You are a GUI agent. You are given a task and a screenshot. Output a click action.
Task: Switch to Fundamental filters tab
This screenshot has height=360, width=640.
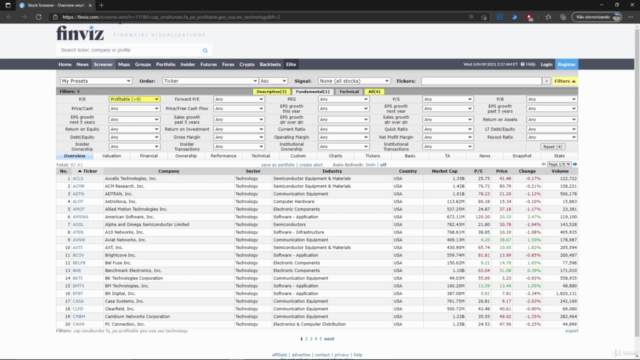pos(313,92)
